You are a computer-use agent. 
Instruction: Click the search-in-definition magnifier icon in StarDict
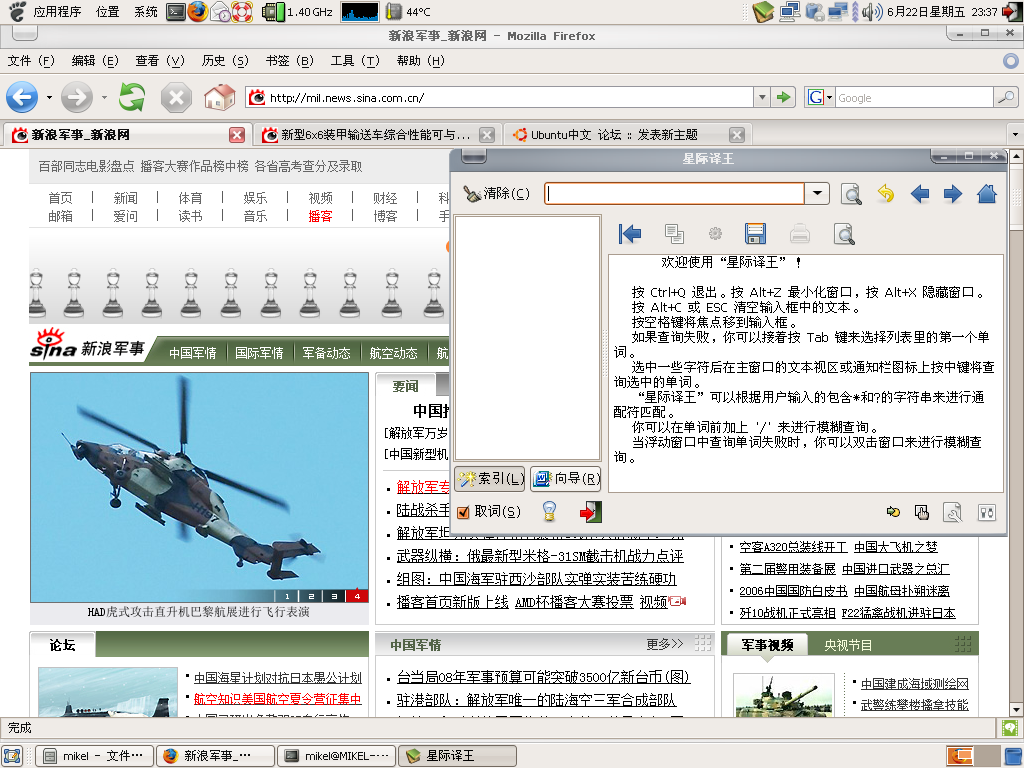tap(844, 234)
